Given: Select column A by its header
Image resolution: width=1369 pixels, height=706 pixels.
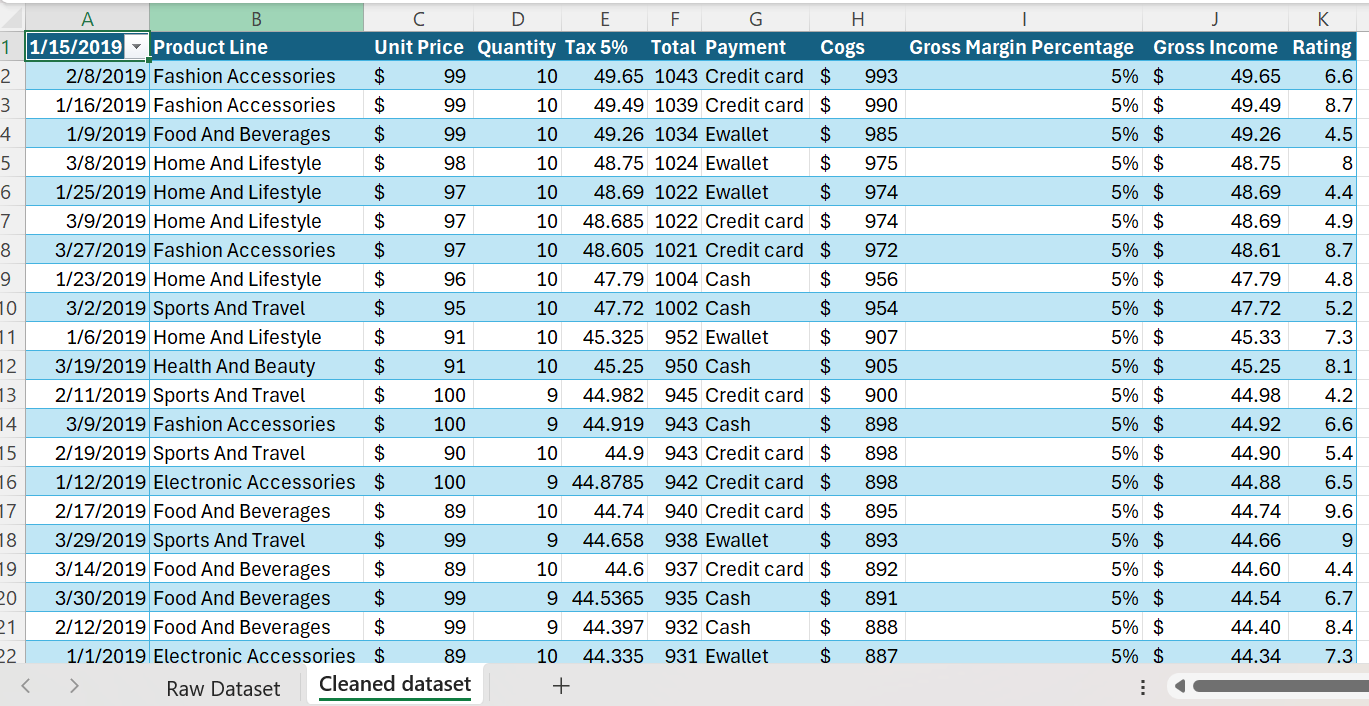Looking at the screenshot, I should pos(87,18).
